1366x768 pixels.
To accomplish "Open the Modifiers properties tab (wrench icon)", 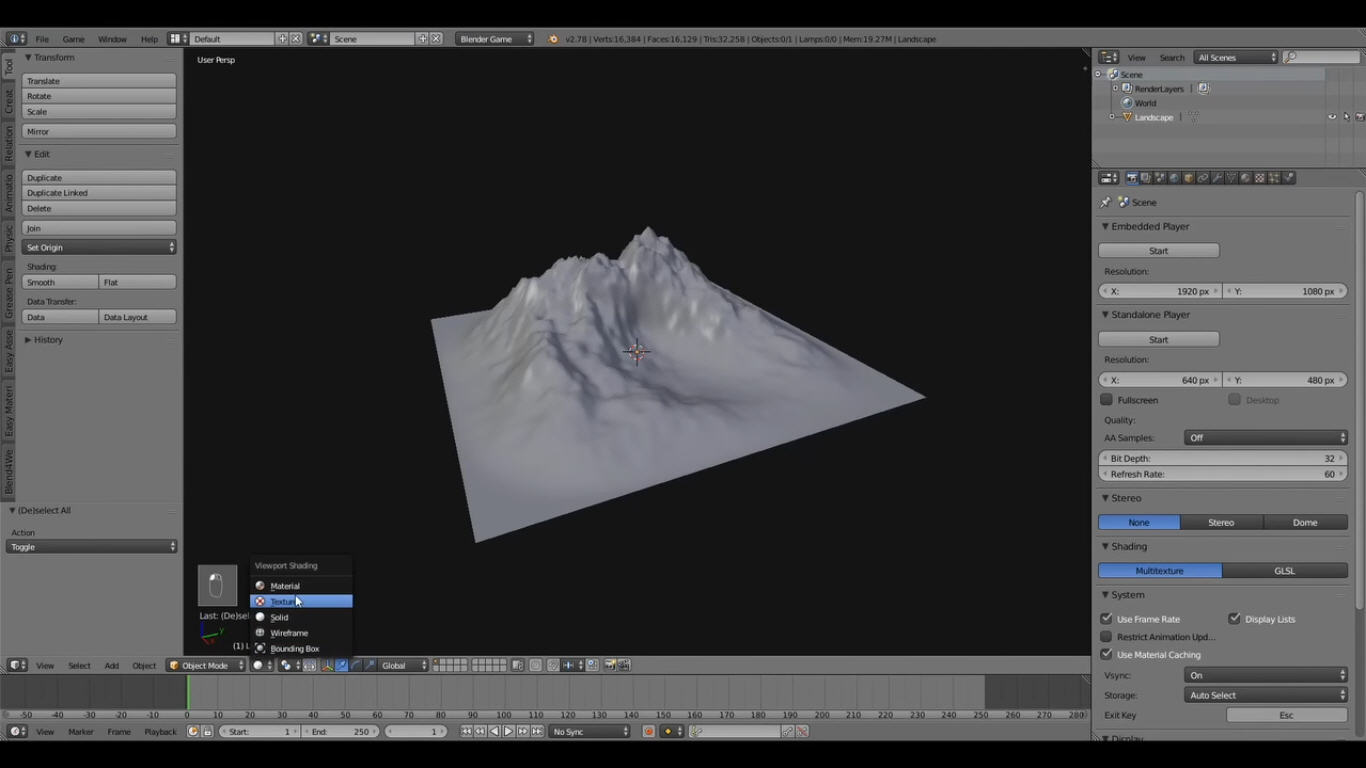I will tap(1217, 178).
